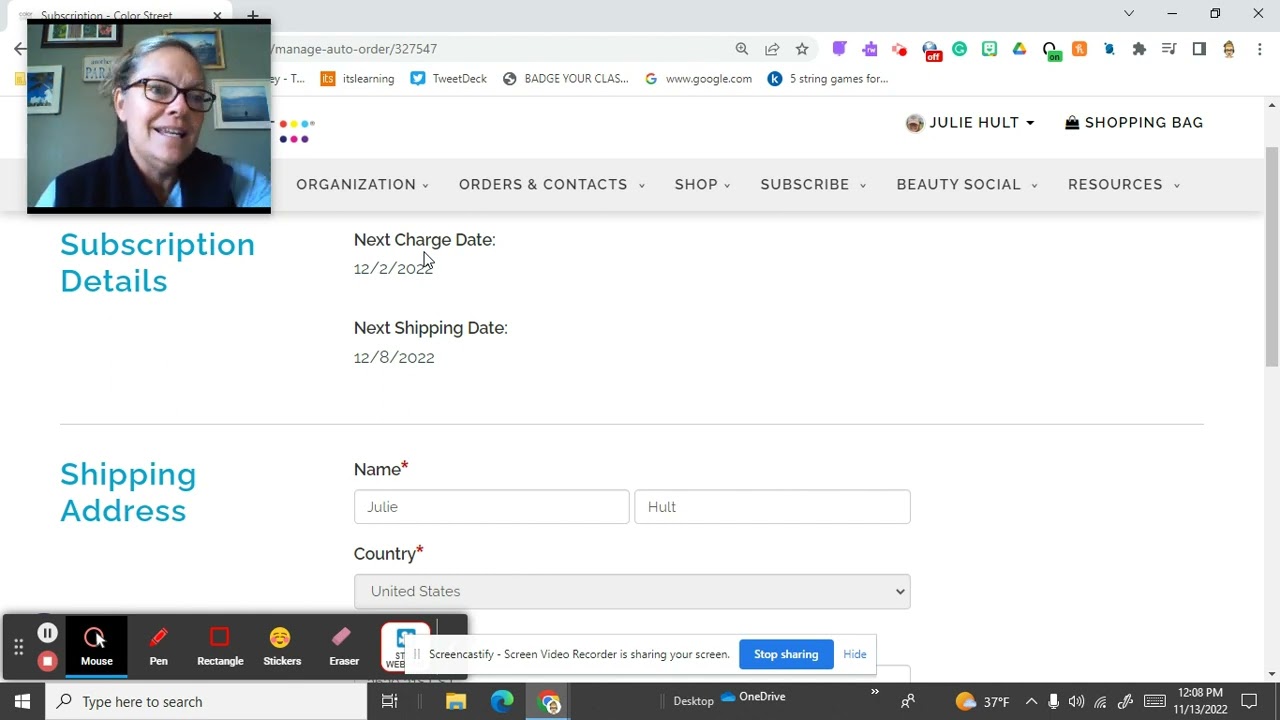Screen dimensions: 1280x720
Task: Select the Pen annotation tool
Action: coord(158,647)
